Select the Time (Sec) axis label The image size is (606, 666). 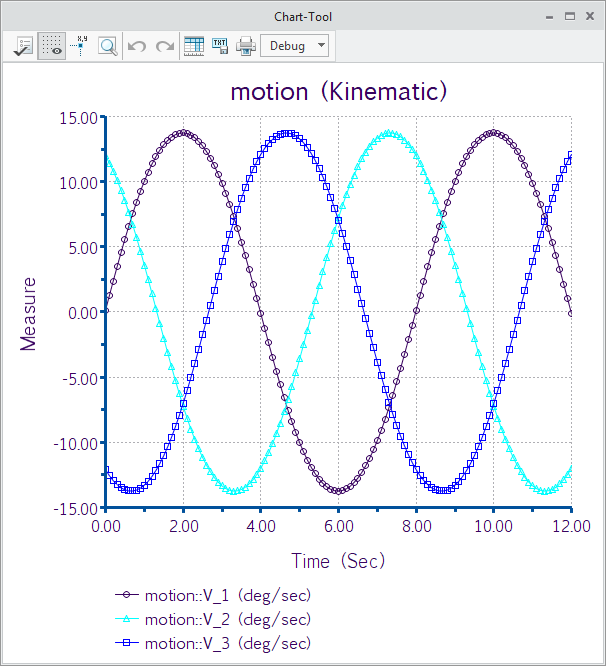pyautogui.click(x=337, y=561)
